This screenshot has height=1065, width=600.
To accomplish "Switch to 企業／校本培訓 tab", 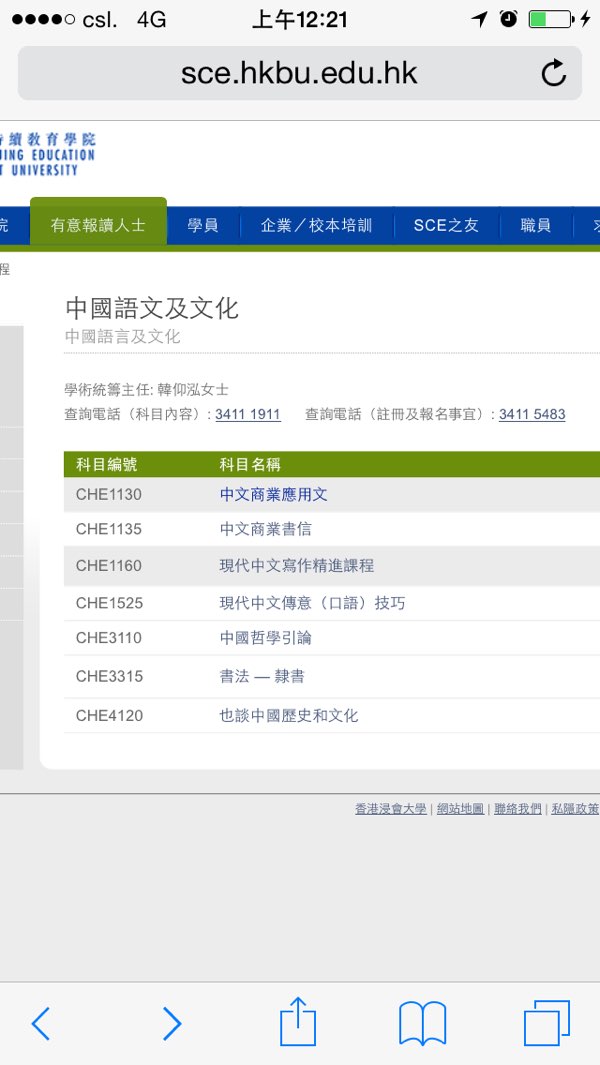I will coord(316,225).
